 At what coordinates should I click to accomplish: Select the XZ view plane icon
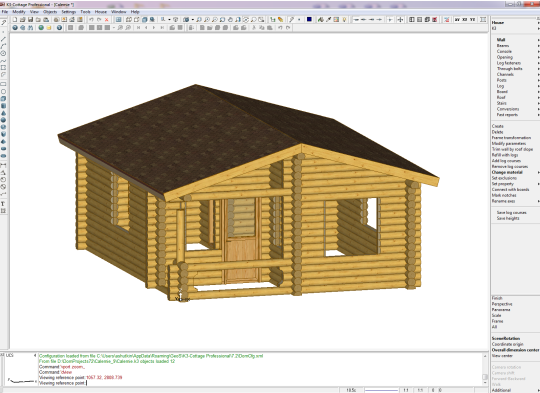click(x=465, y=20)
